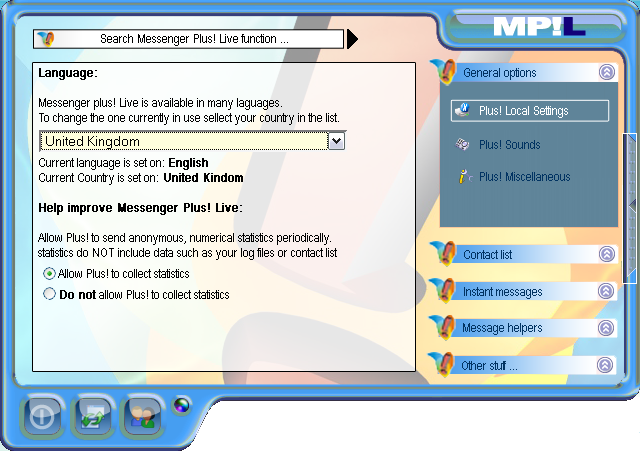Image resolution: width=640 pixels, height=451 pixels.
Task: Expand the Contact list section
Action: (x=606, y=255)
